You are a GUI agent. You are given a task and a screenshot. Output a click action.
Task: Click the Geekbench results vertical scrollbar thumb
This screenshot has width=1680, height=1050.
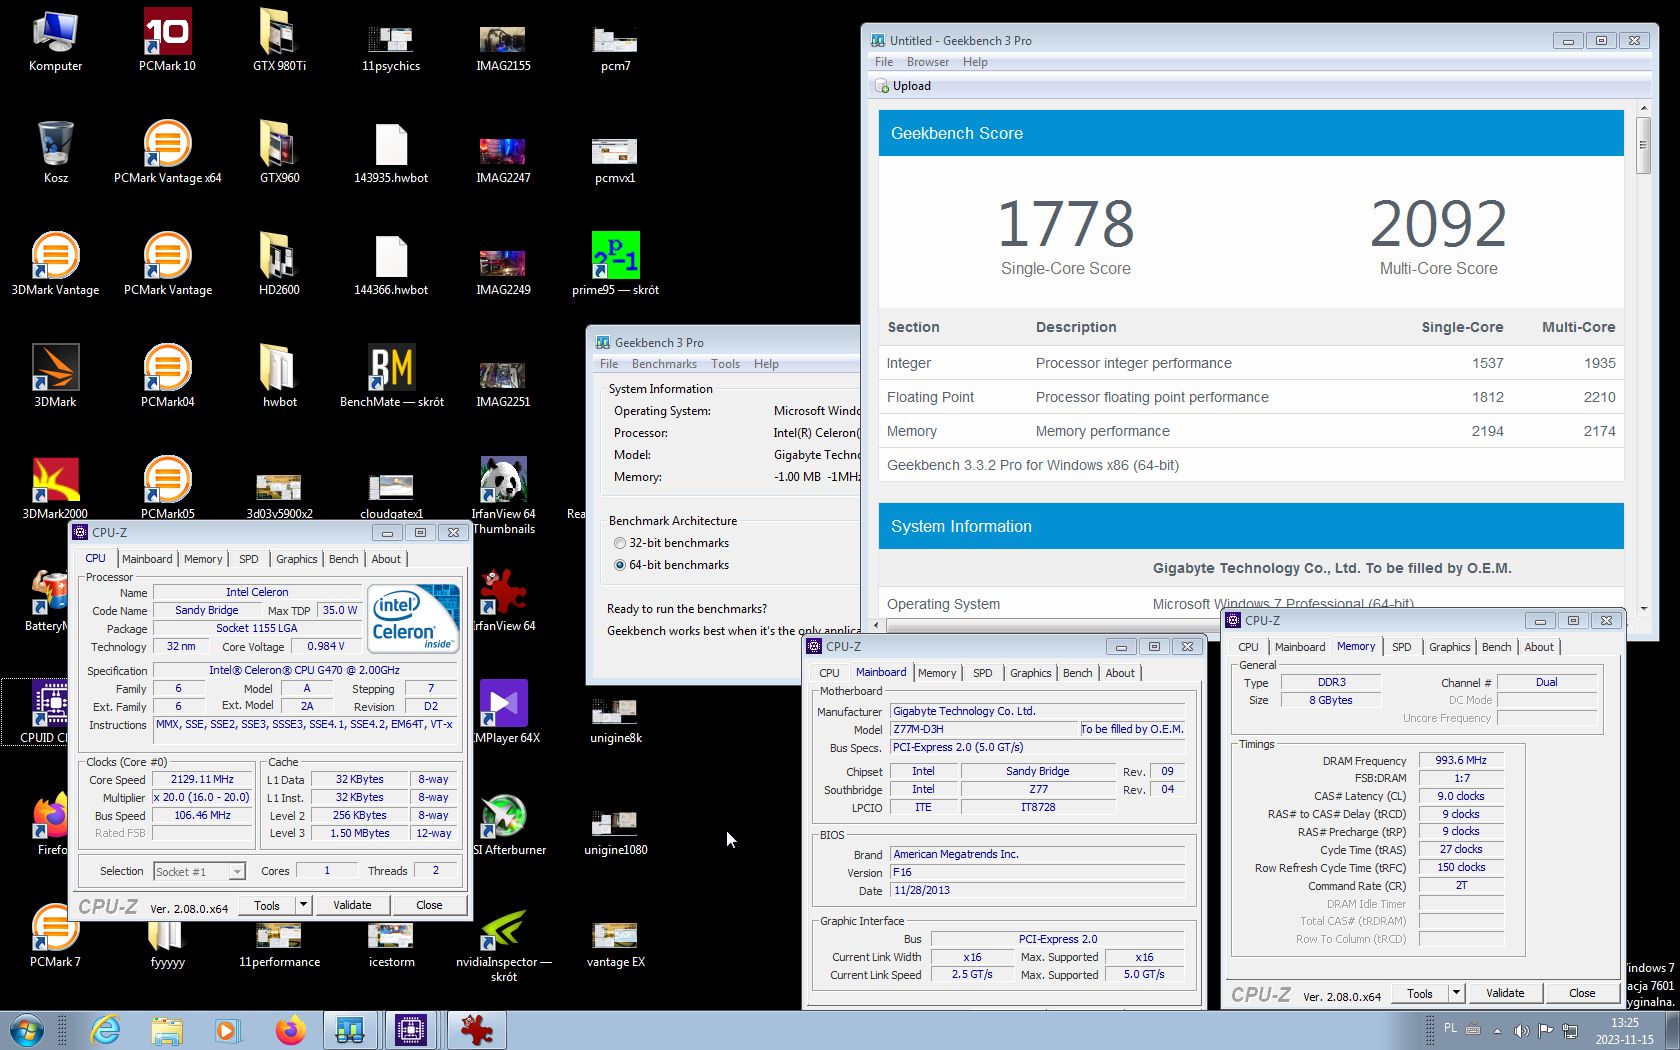1643,145
